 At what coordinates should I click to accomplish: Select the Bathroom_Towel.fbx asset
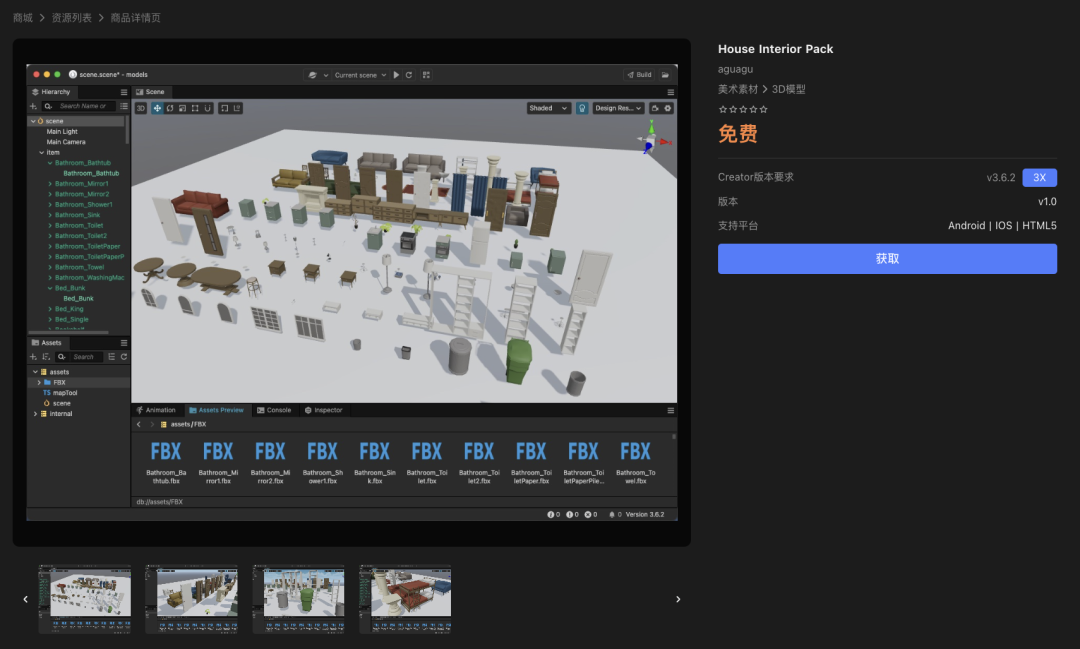[636, 462]
